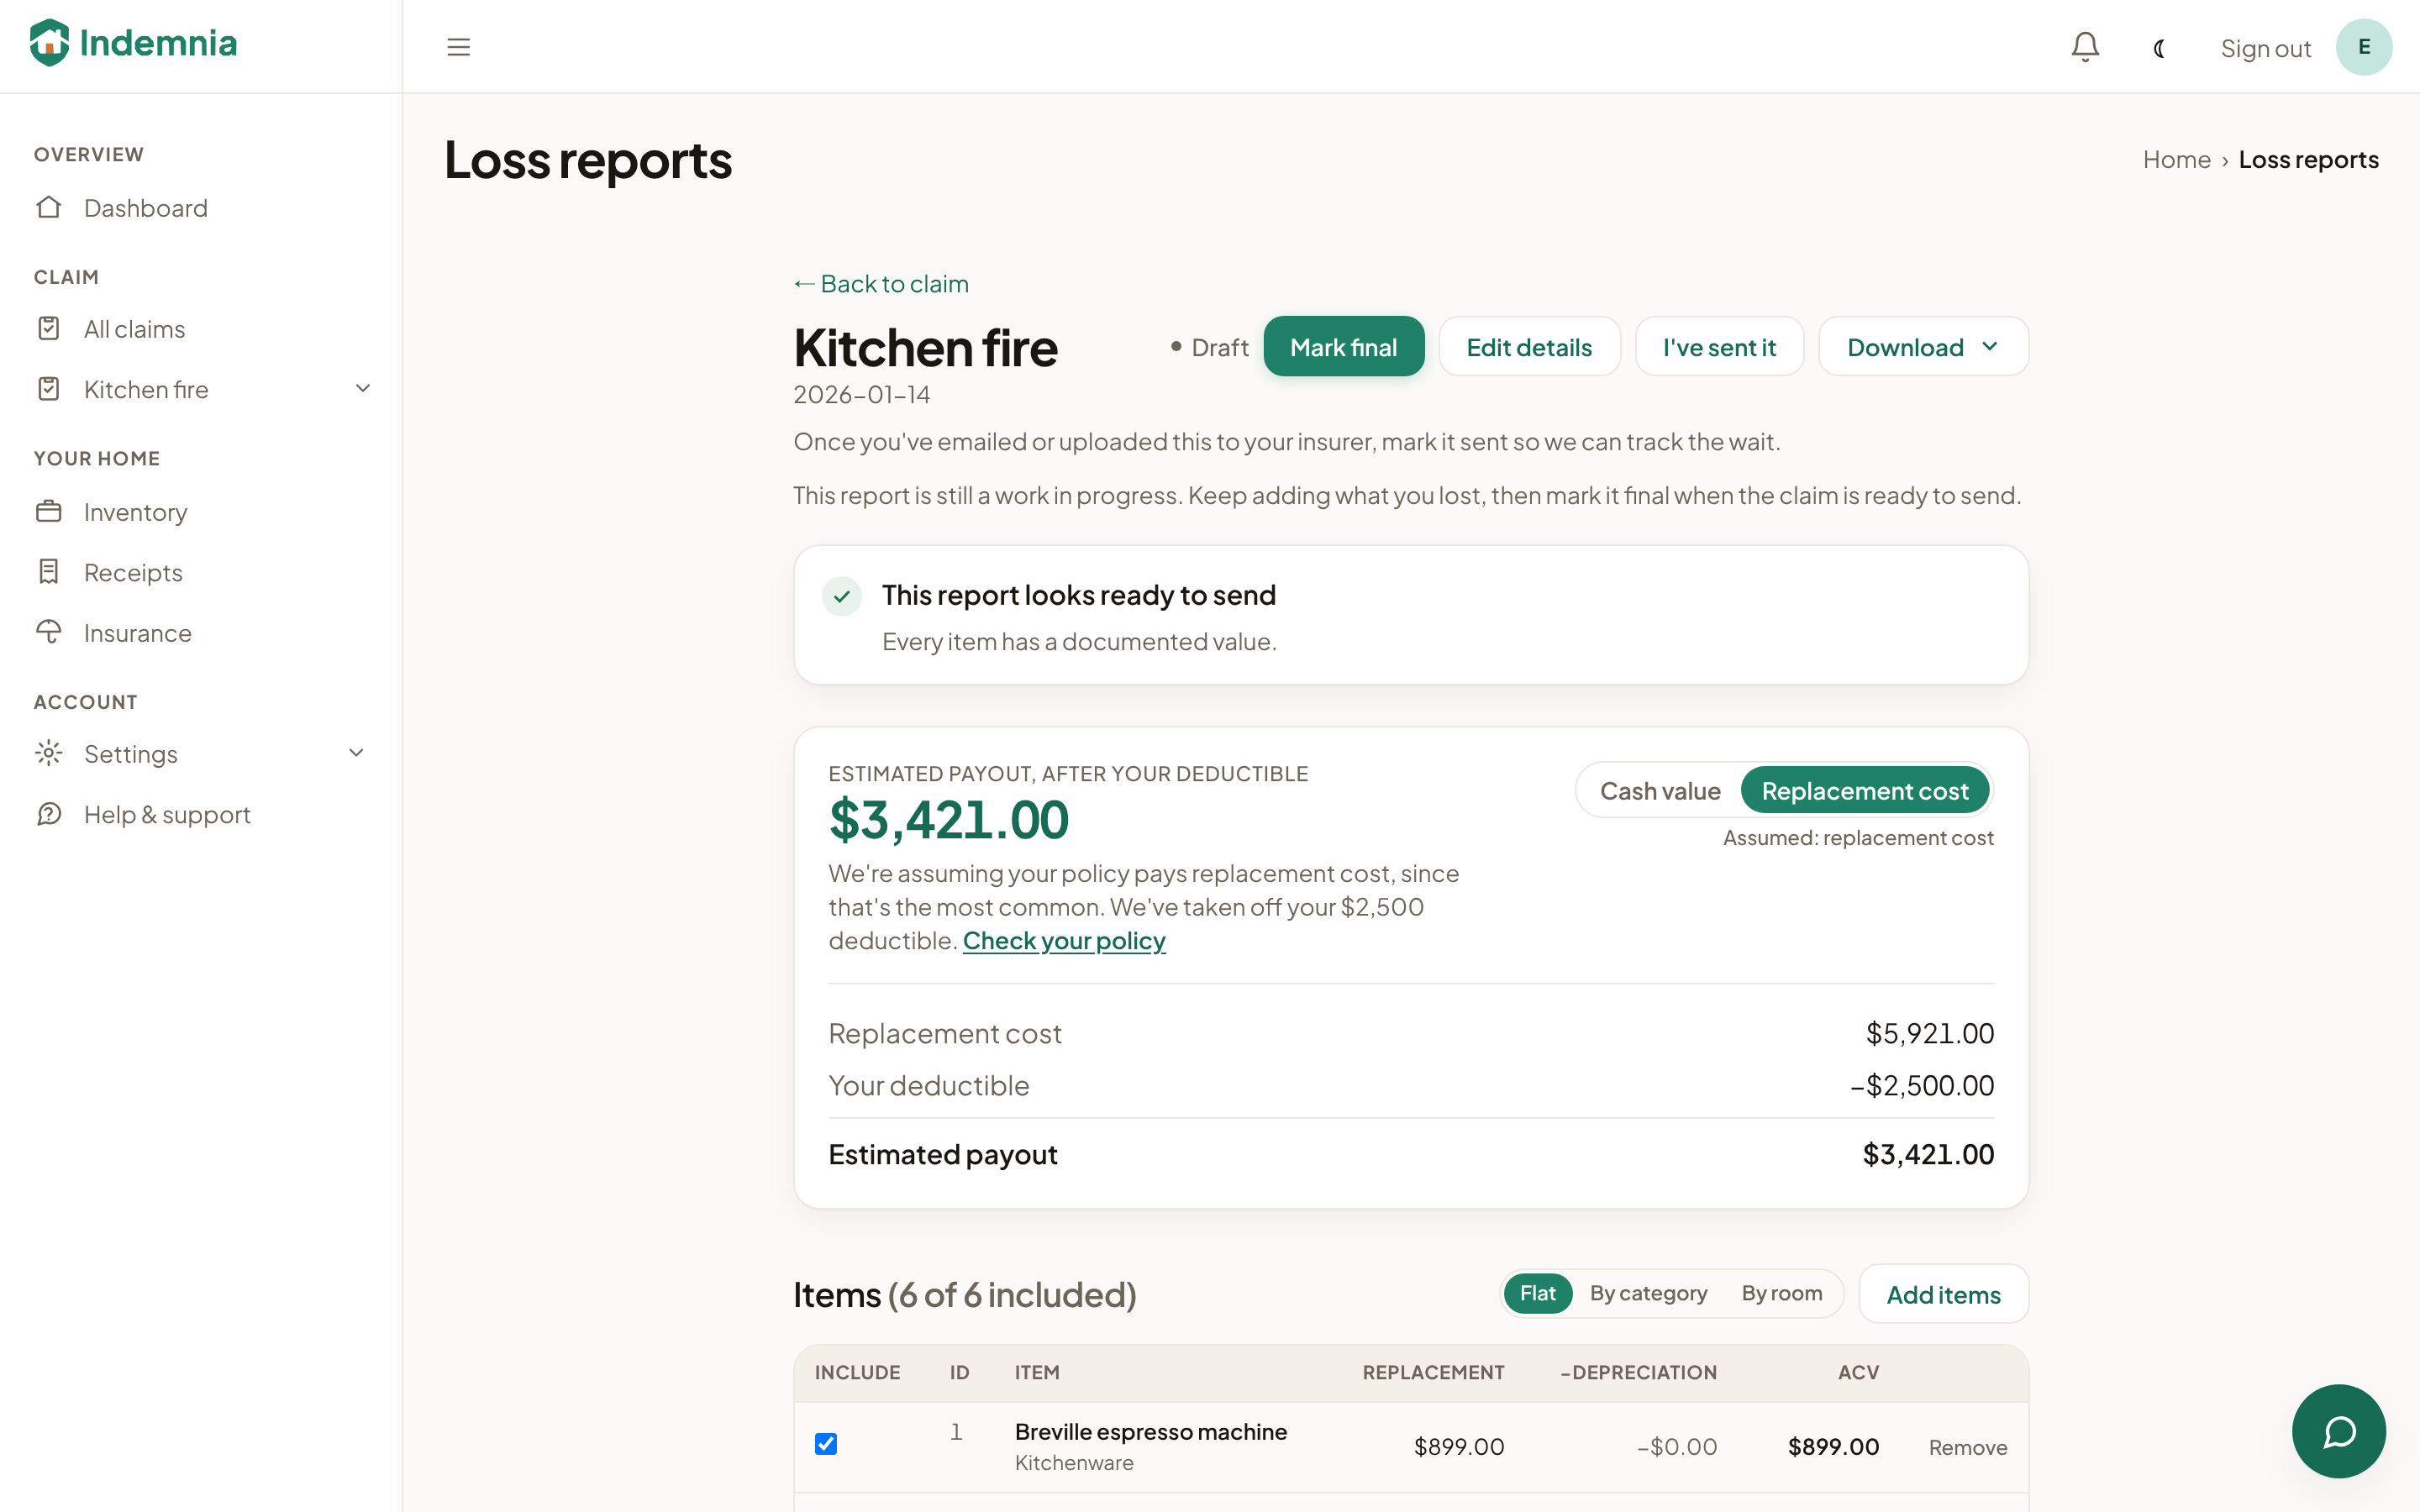The width and height of the screenshot is (2420, 1512).
Task: Click the Kitchen fire clipboard icon in sidebar
Action: pyautogui.click(x=49, y=388)
